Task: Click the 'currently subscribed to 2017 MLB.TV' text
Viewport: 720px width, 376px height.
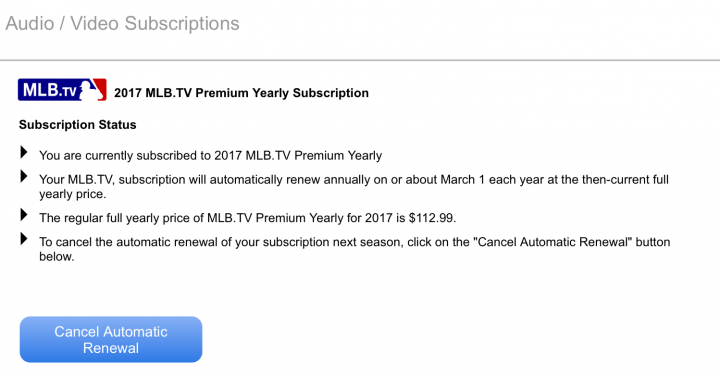Action: [x=188, y=156]
